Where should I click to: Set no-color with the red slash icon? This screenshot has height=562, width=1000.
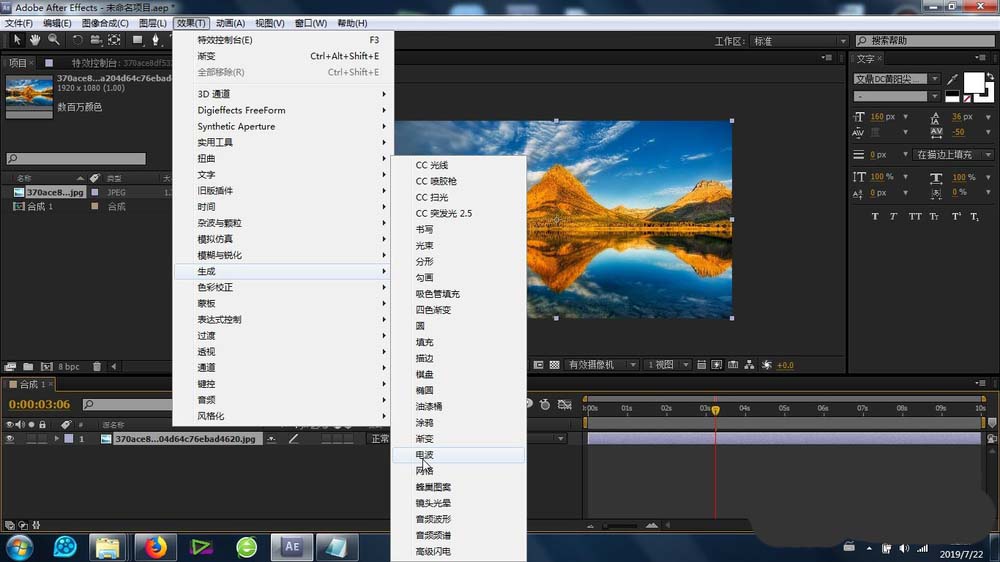click(967, 98)
